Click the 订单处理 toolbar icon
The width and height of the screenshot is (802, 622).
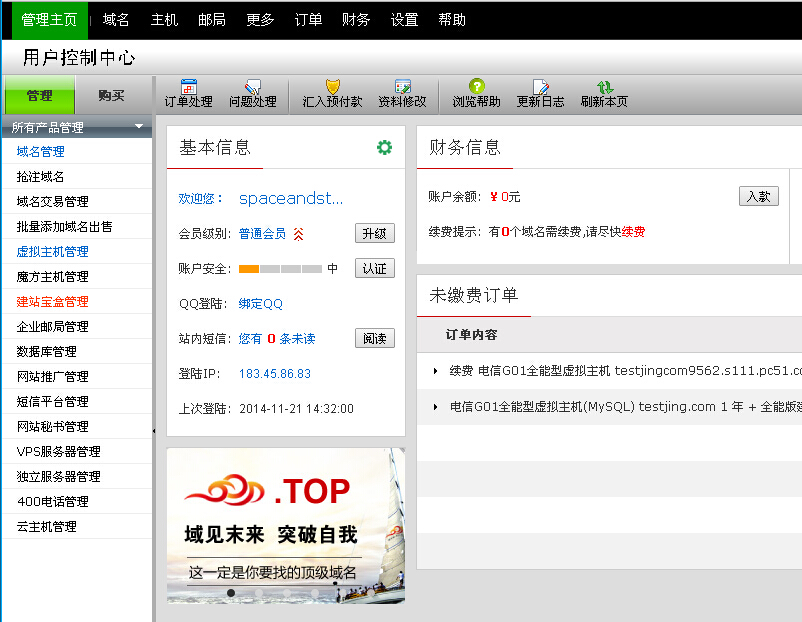point(189,88)
